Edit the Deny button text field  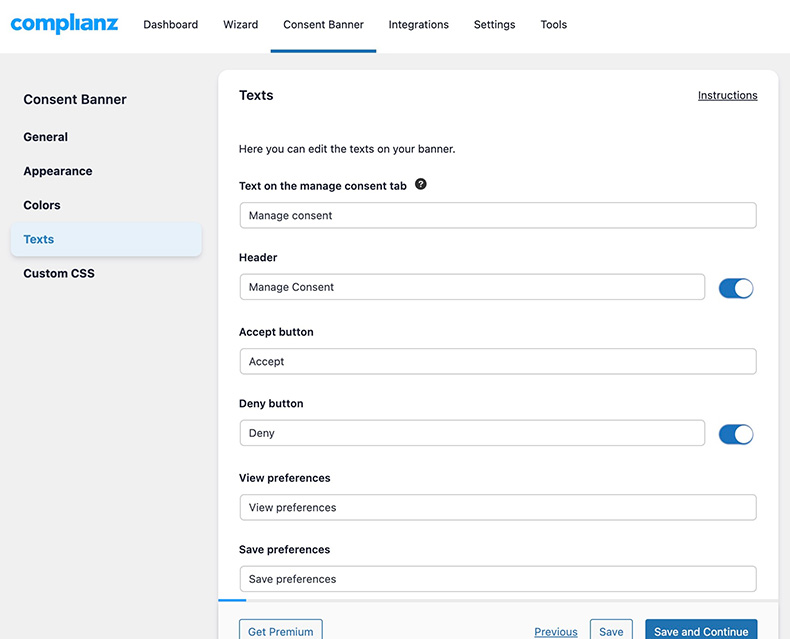pos(472,433)
